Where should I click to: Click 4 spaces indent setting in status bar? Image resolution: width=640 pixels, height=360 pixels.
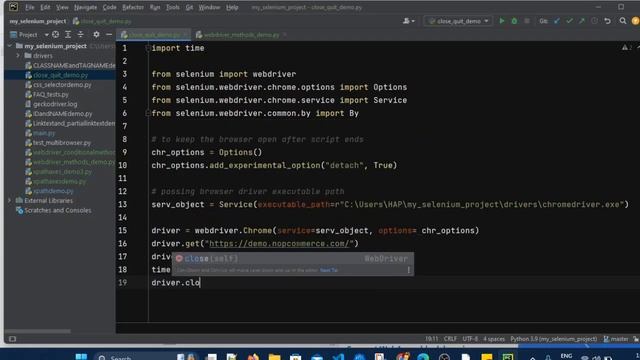click(494, 339)
